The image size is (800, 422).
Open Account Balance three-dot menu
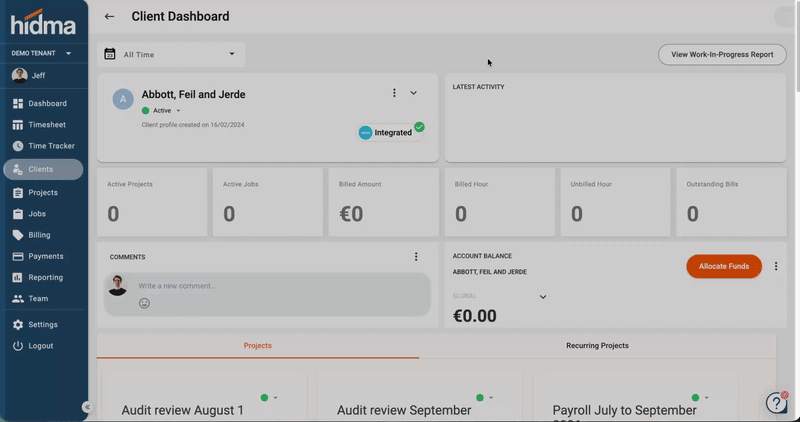click(x=776, y=266)
